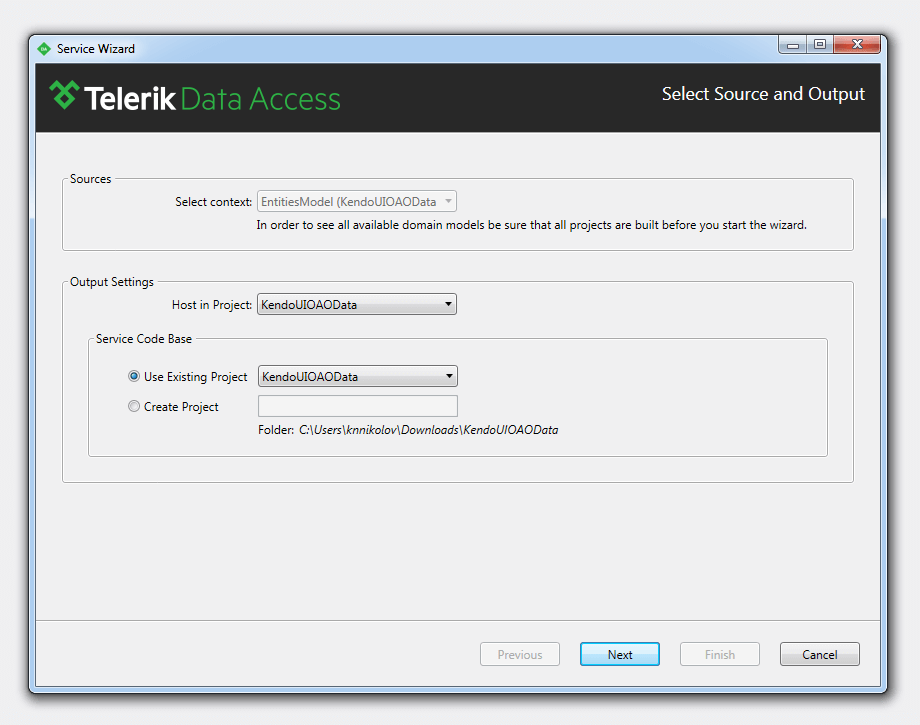Click the Output Settings group label
The image size is (920, 725).
(x=111, y=282)
